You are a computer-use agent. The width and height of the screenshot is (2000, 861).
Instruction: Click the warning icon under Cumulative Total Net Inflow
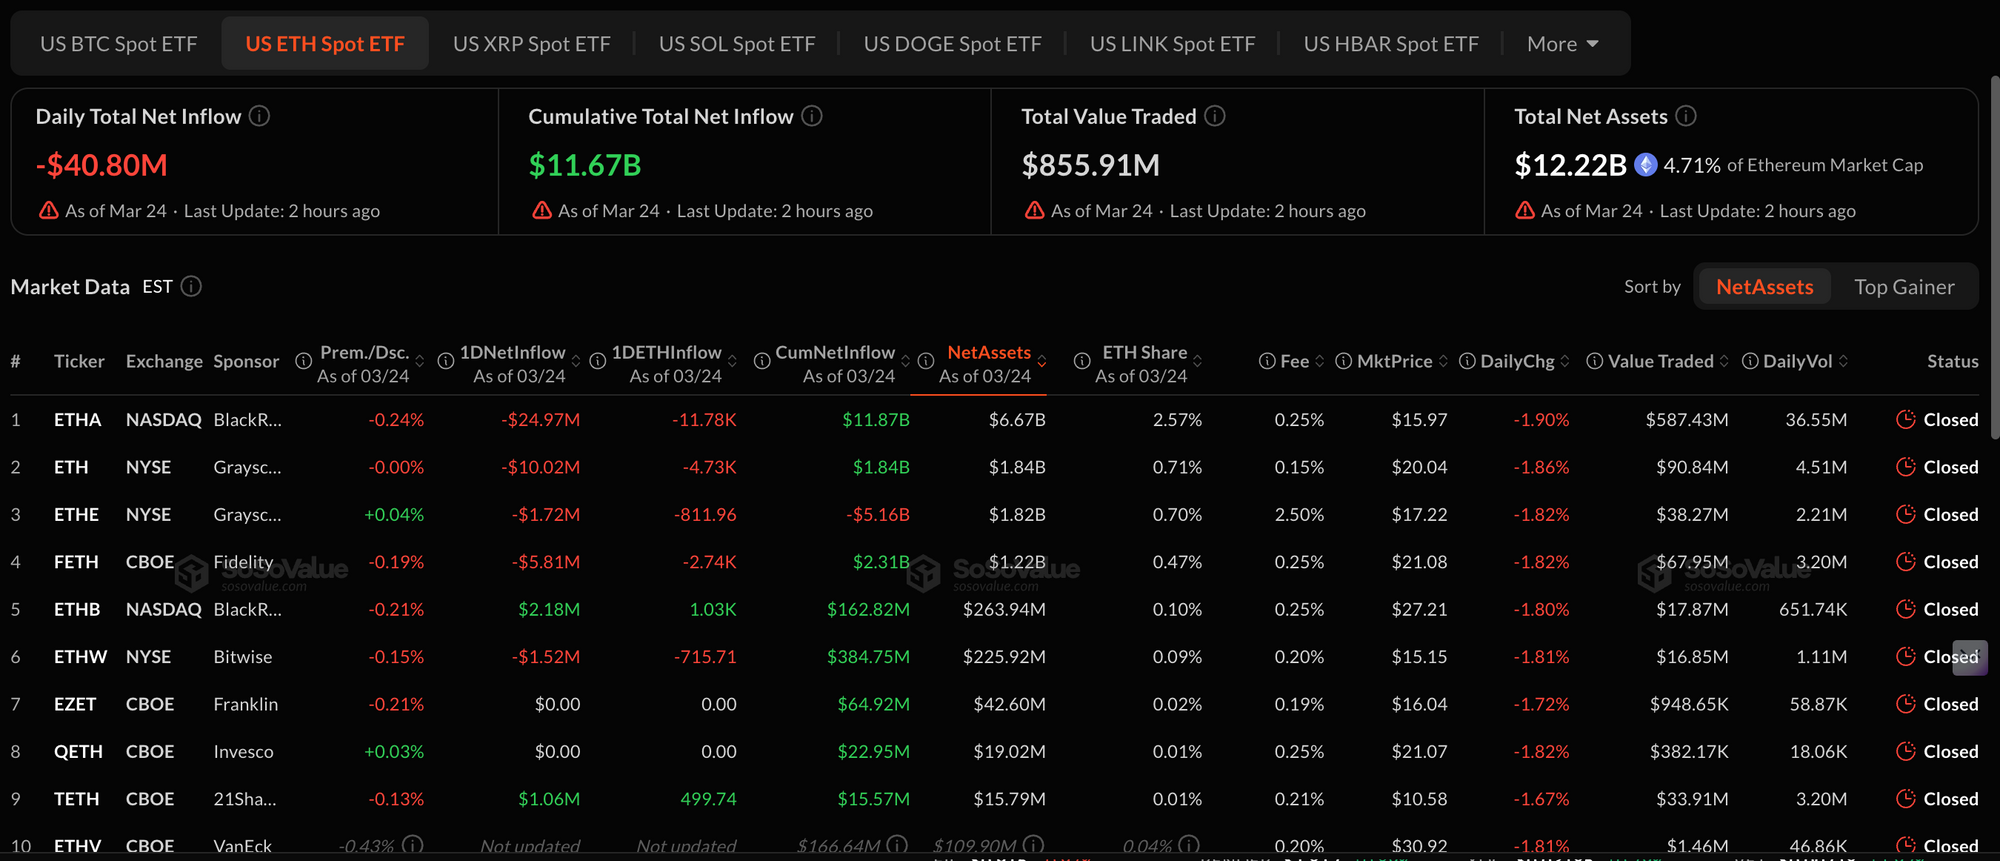542,210
